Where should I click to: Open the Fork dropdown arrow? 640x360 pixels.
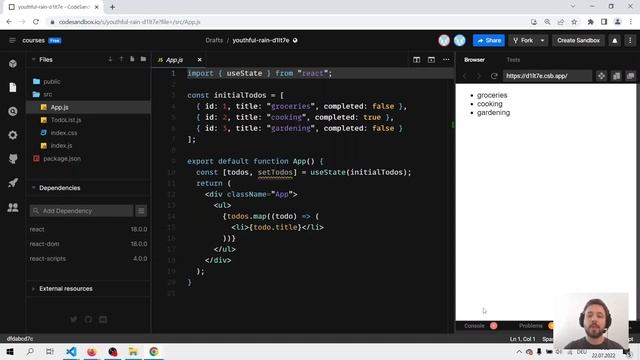coord(542,40)
